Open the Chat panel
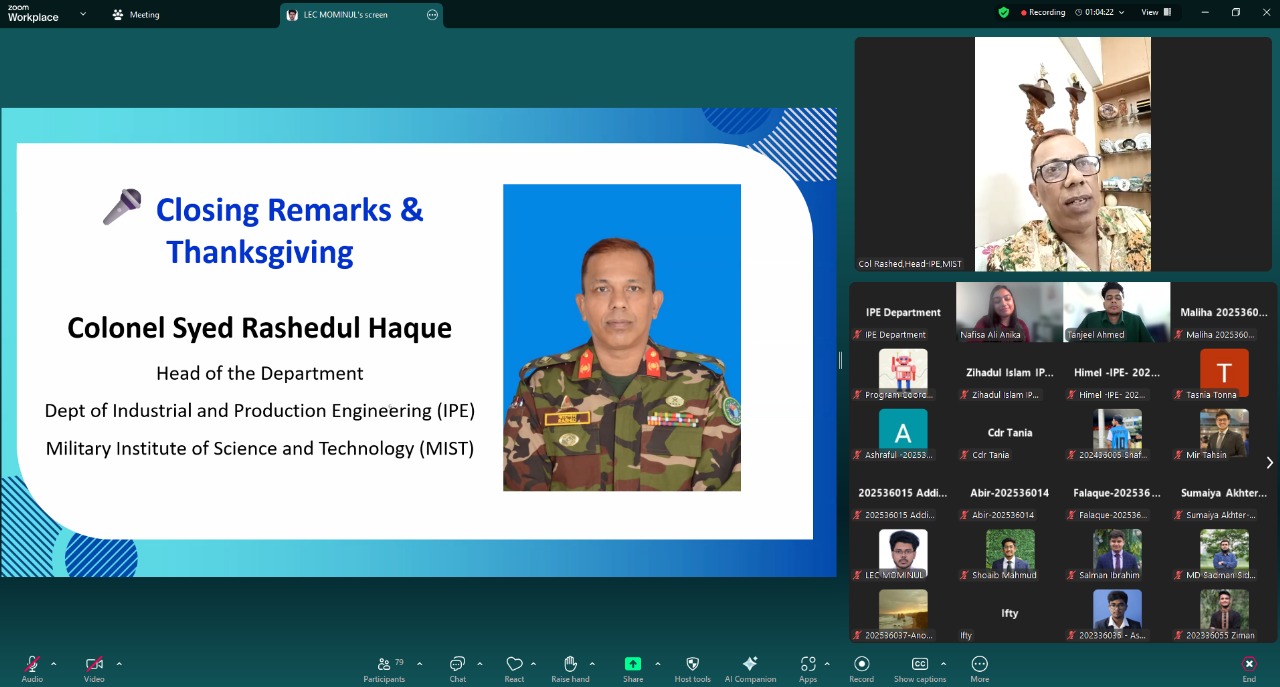 click(x=457, y=664)
